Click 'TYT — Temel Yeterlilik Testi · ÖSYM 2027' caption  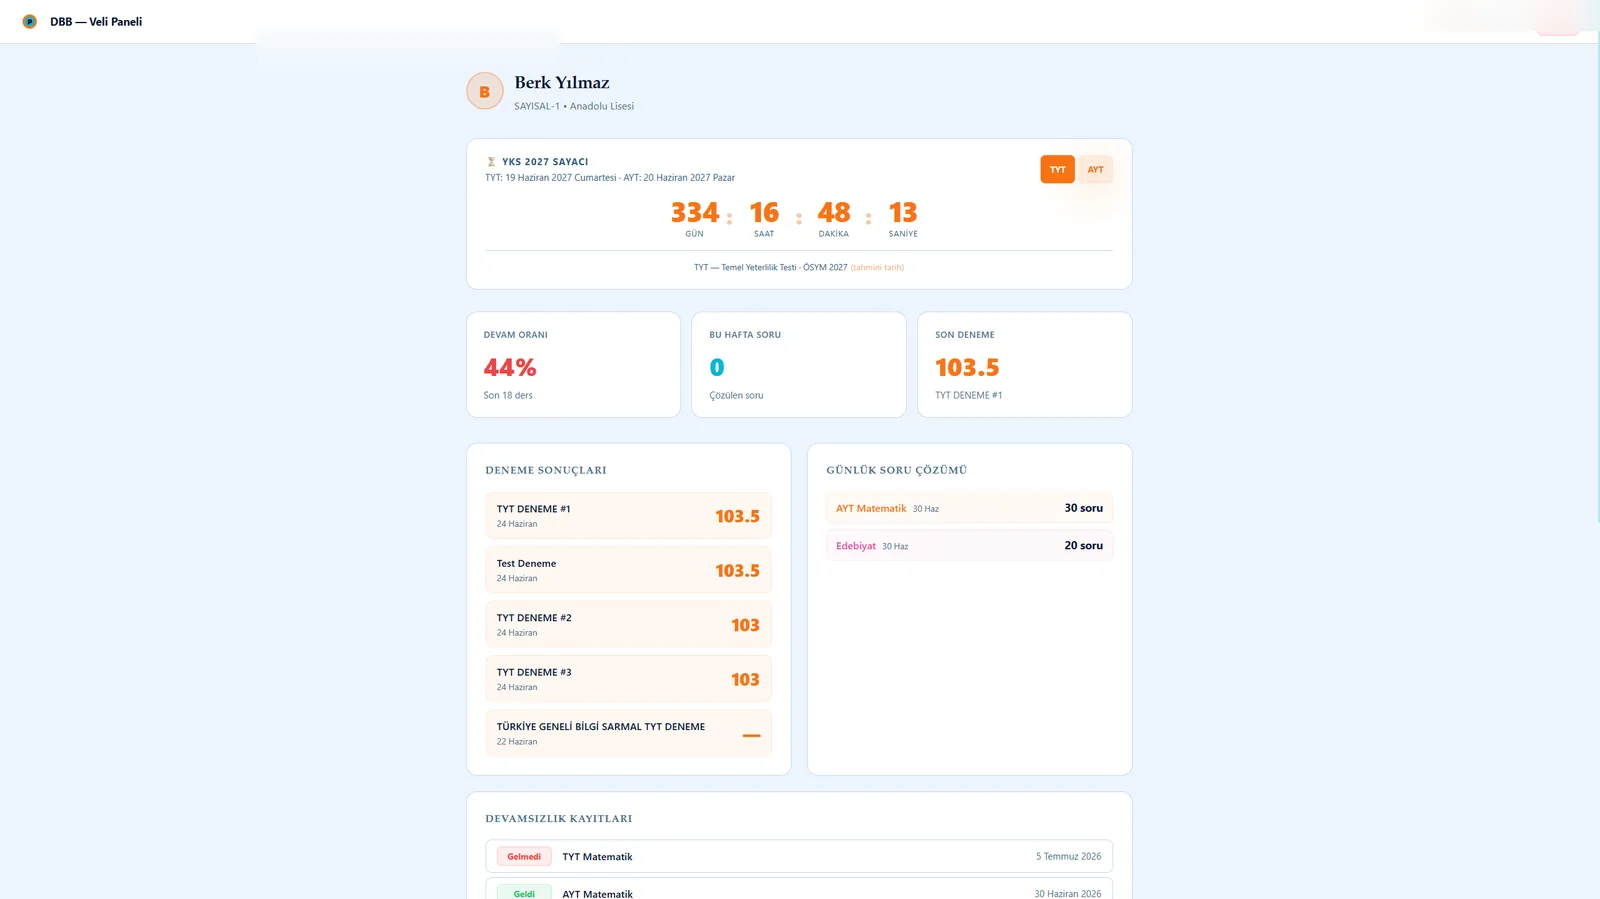[x=770, y=268]
